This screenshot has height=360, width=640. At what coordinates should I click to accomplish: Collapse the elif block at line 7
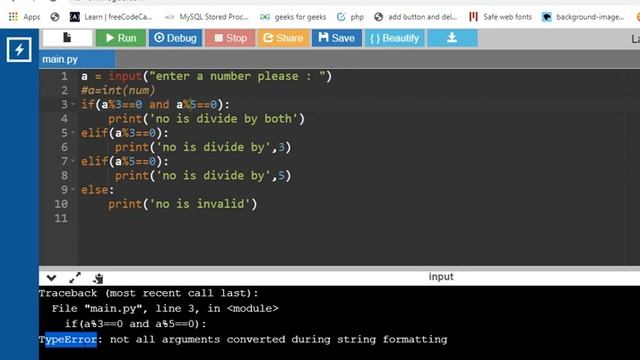pos(73,161)
